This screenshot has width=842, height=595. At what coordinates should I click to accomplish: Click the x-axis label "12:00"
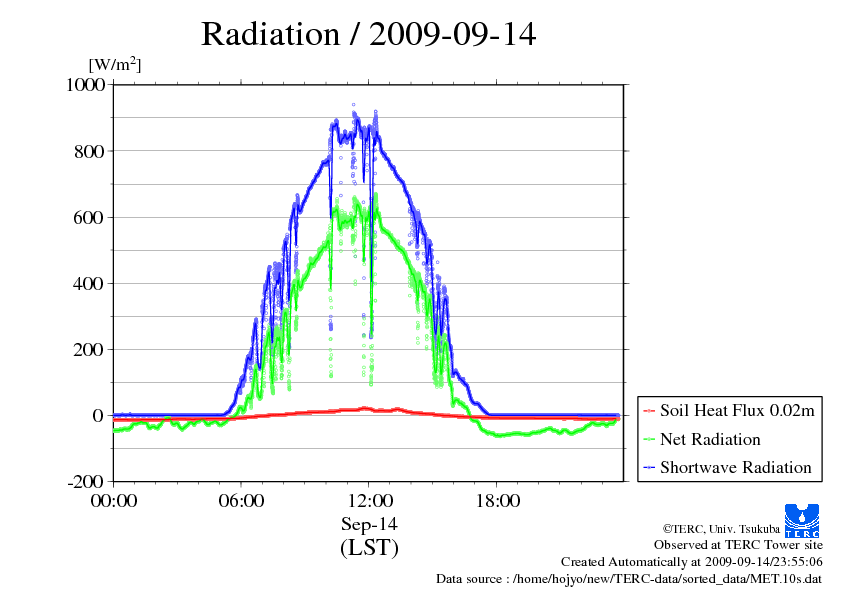click(x=370, y=501)
